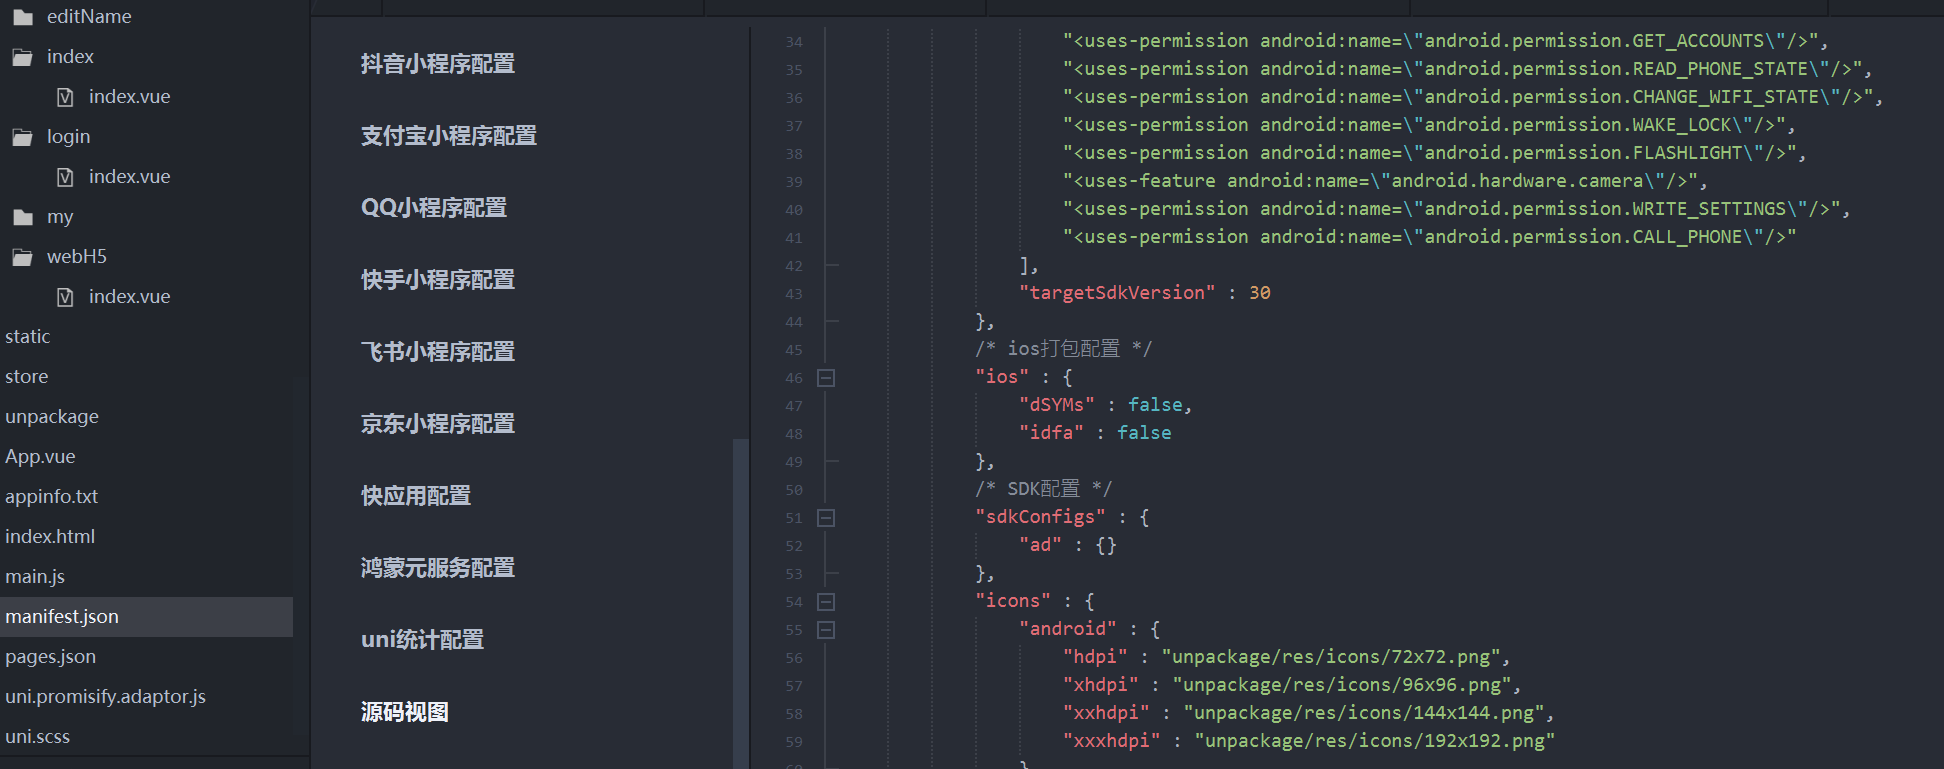Image resolution: width=1944 pixels, height=769 pixels.
Task: Switch to 源码视图 source view
Action: point(405,712)
